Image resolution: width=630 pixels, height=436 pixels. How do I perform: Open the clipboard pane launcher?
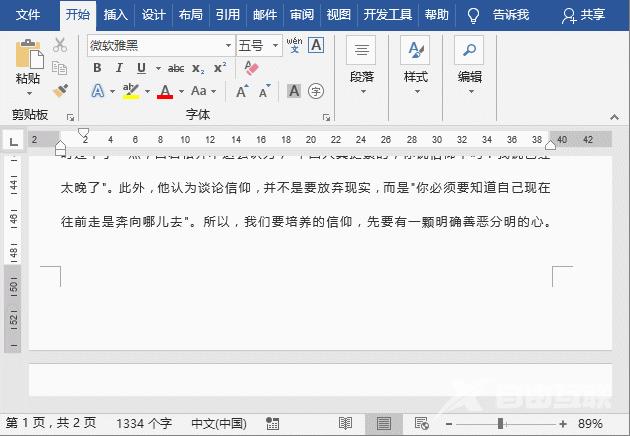pos(71,117)
